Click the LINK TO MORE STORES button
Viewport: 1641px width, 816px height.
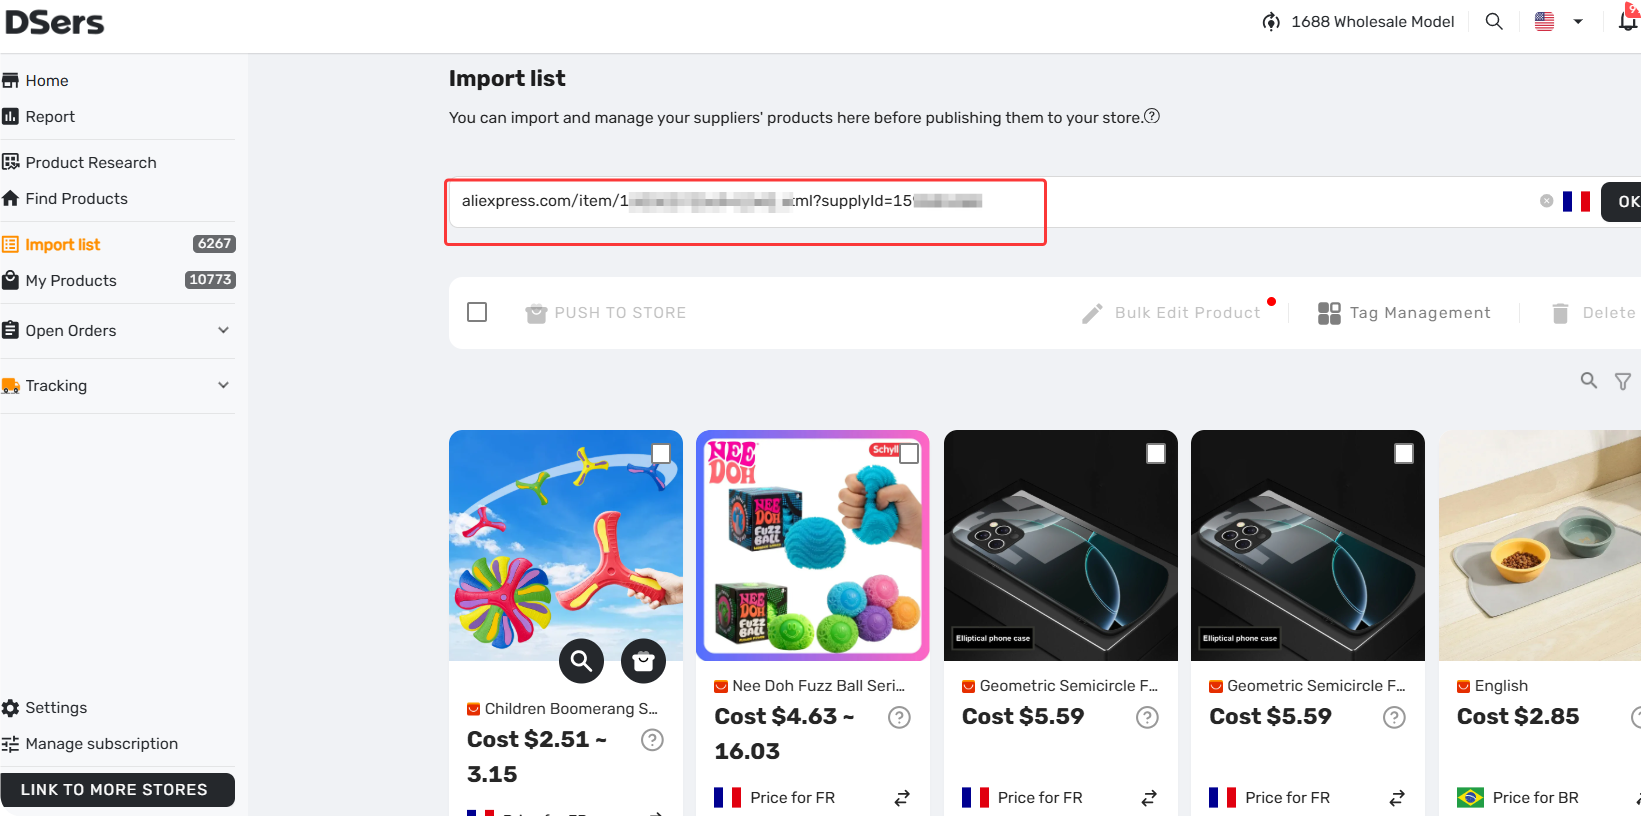pyautogui.click(x=117, y=789)
